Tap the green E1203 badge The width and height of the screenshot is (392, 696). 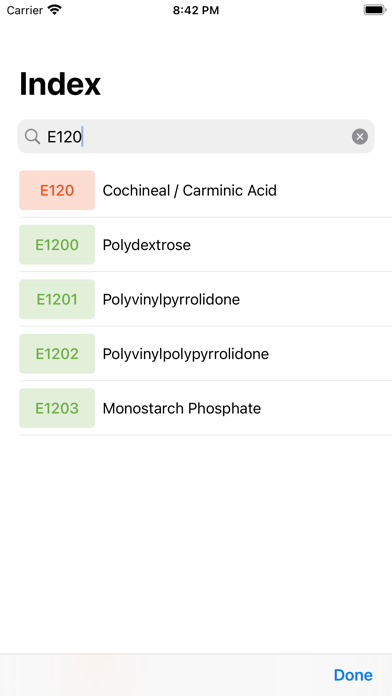pos(57,408)
